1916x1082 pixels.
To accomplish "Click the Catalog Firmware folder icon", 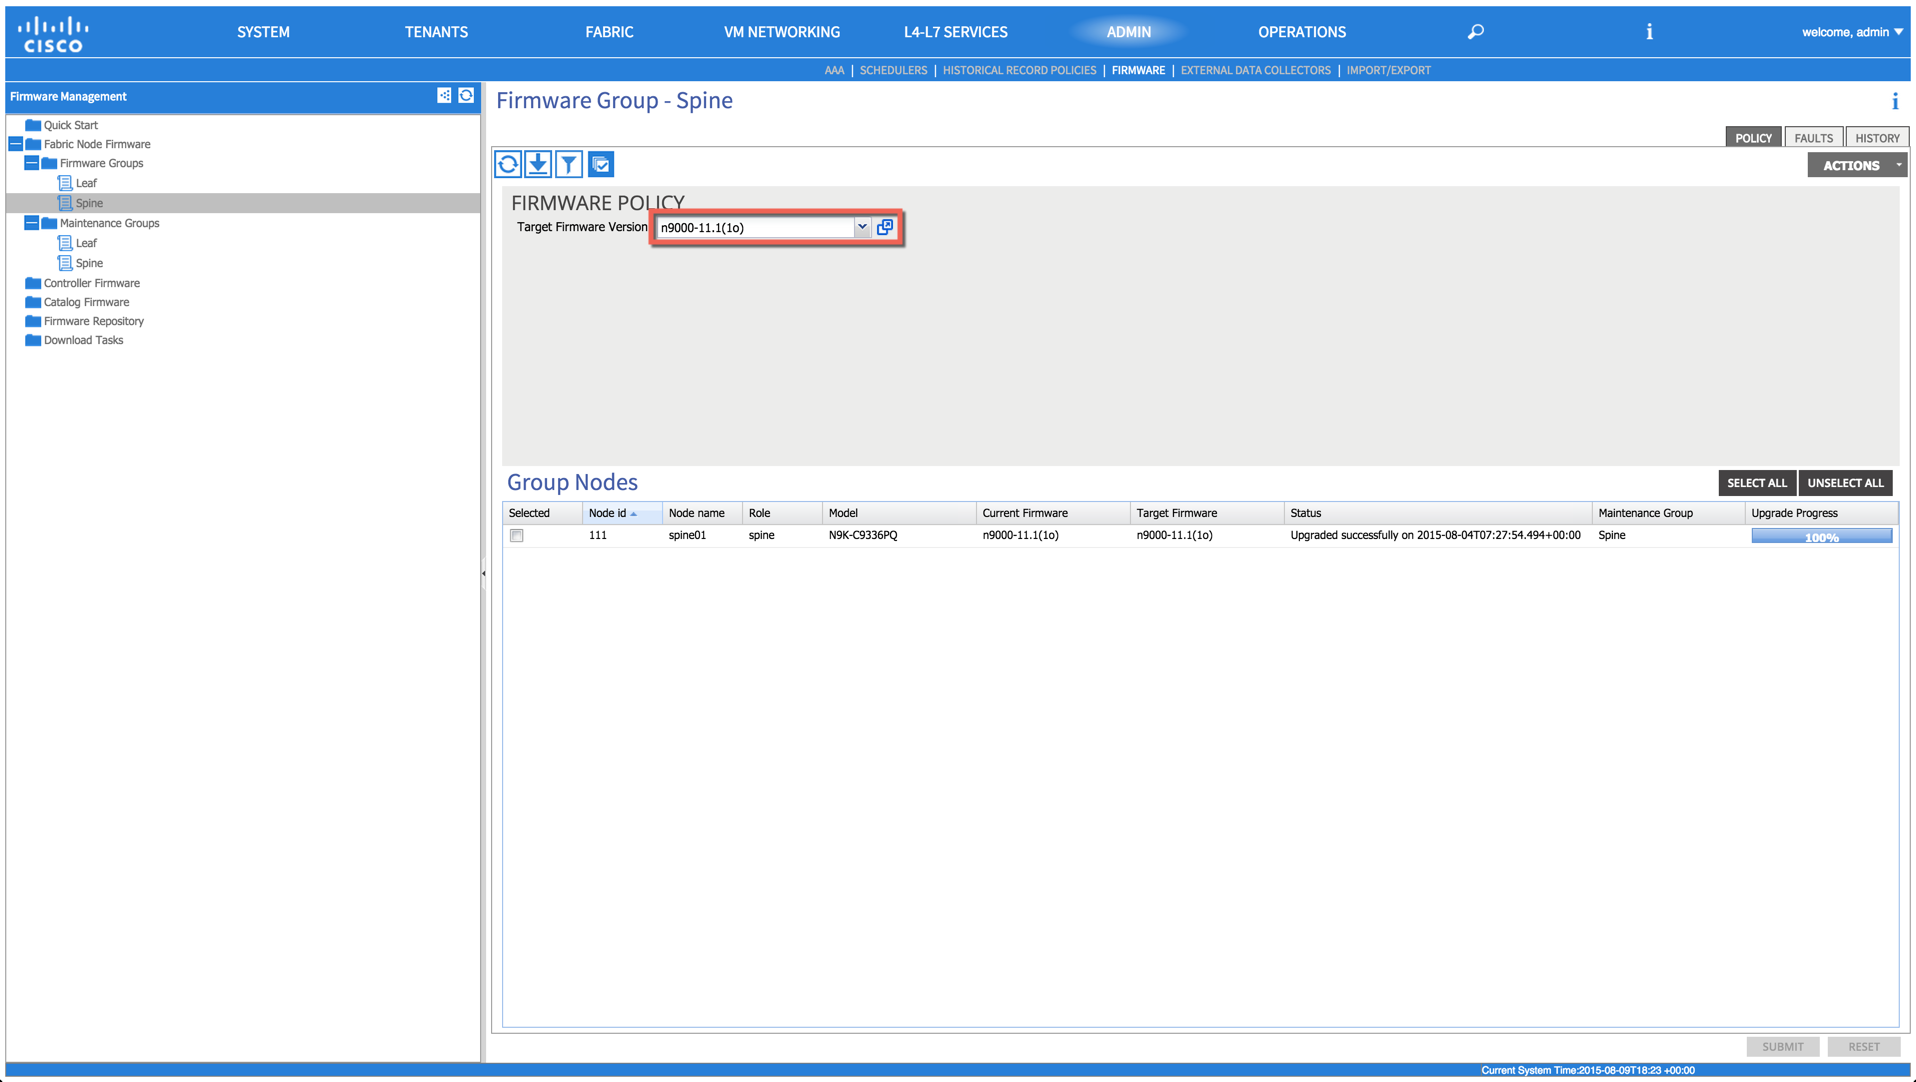I will click(33, 302).
